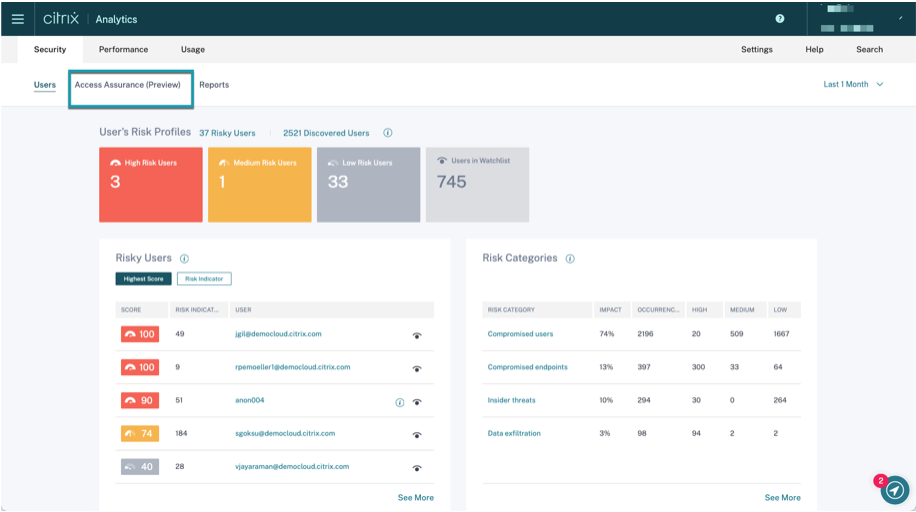Screen dimensions: 916x512
Task: Select the Risk Indicator sort option
Action: [204, 279]
